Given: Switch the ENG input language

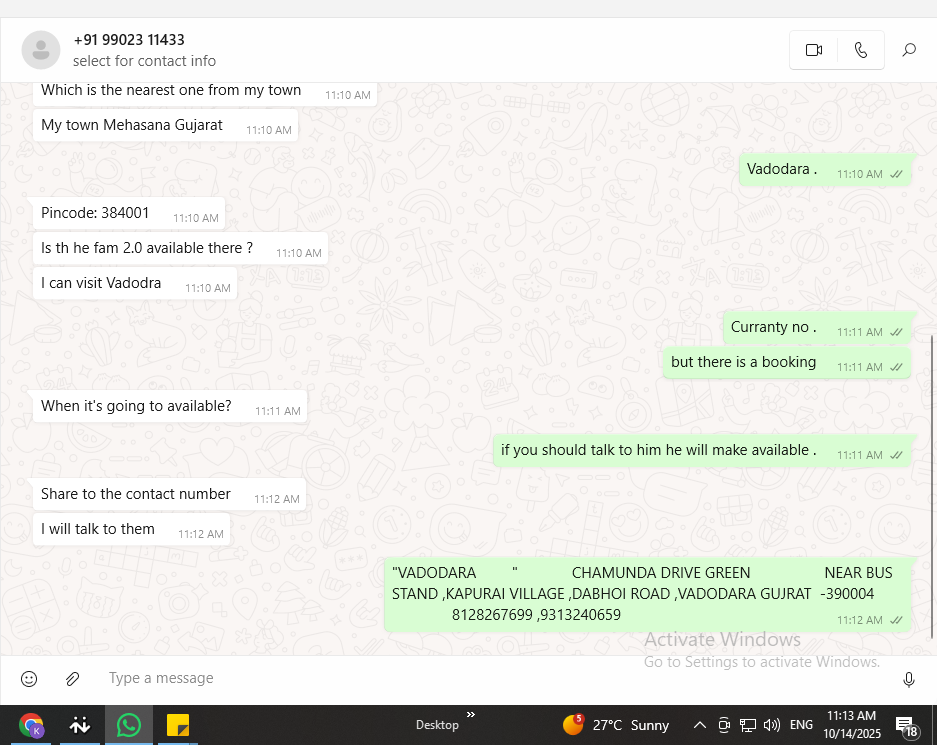Looking at the screenshot, I should click(x=801, y=725).
